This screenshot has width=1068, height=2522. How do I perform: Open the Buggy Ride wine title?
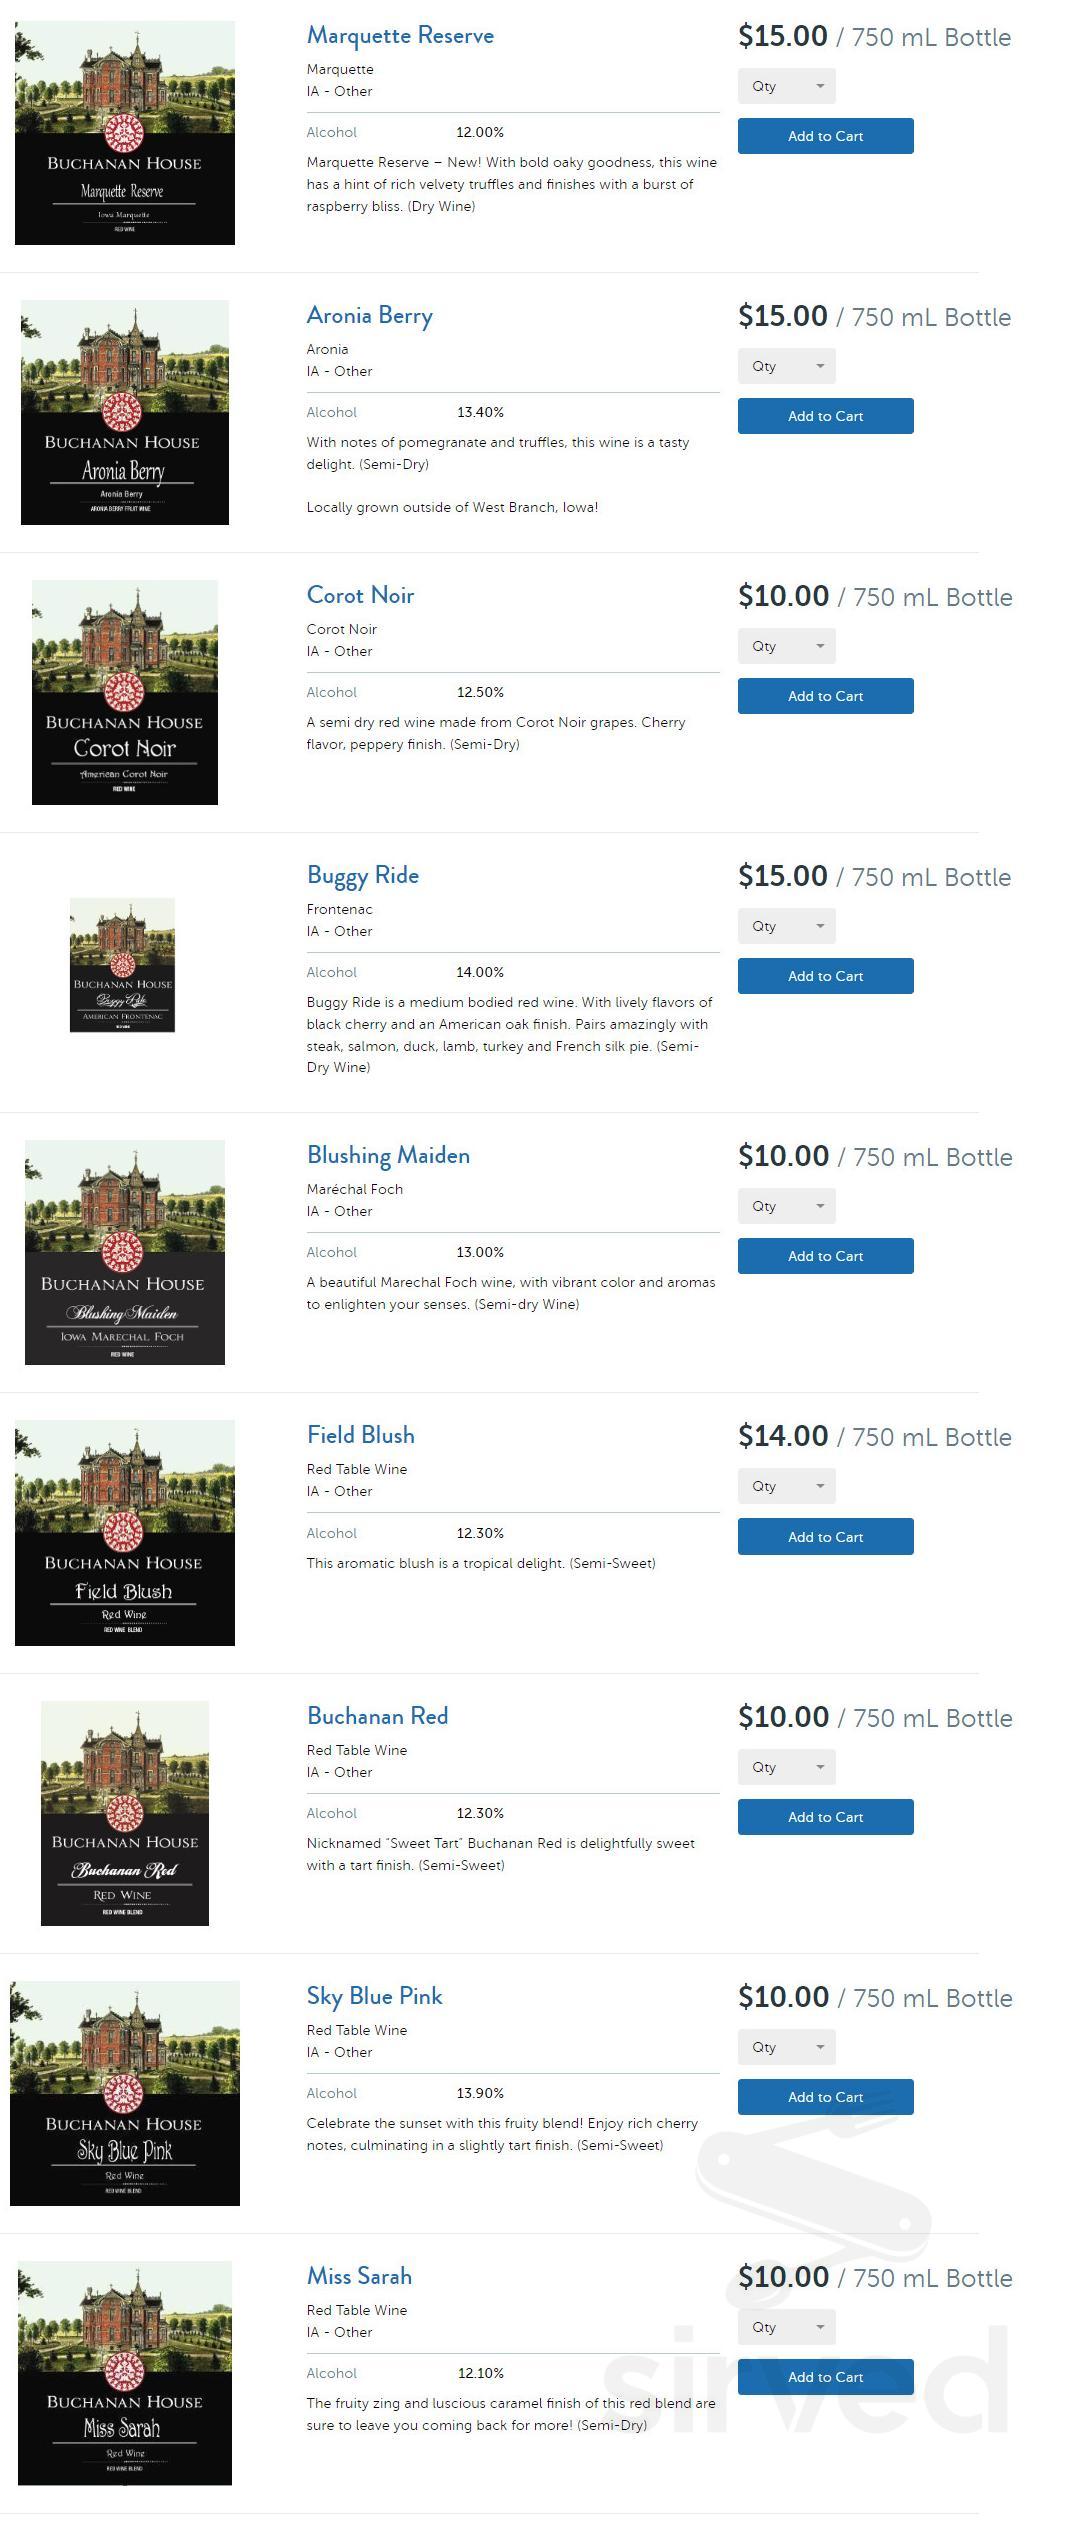point(363,876)
